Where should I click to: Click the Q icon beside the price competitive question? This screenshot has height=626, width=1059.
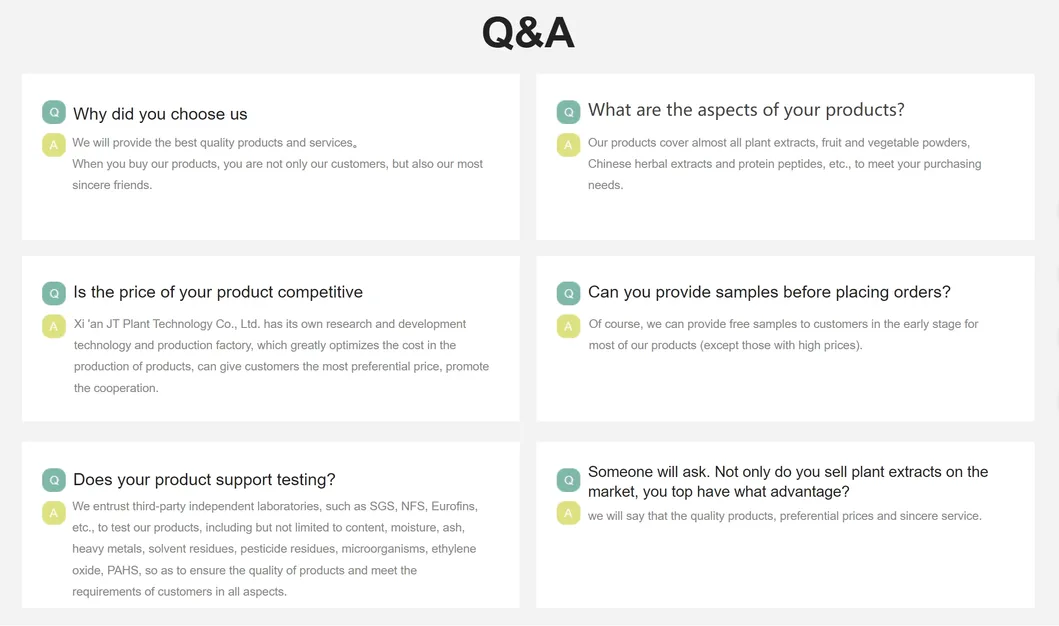(x=54, y=293)
